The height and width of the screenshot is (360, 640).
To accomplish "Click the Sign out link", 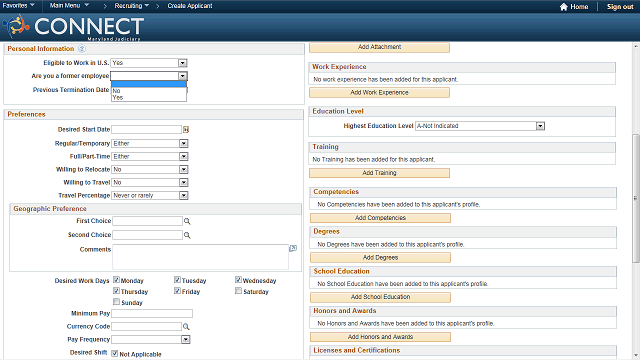I will (x=620, y=7).
